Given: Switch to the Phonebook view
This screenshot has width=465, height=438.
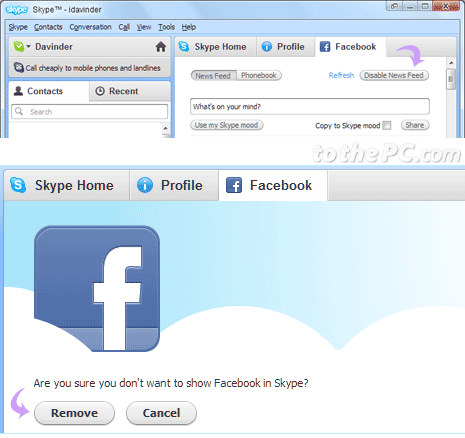Looking at the screenshot, I should pyautogui.click(x=259, y=76).
